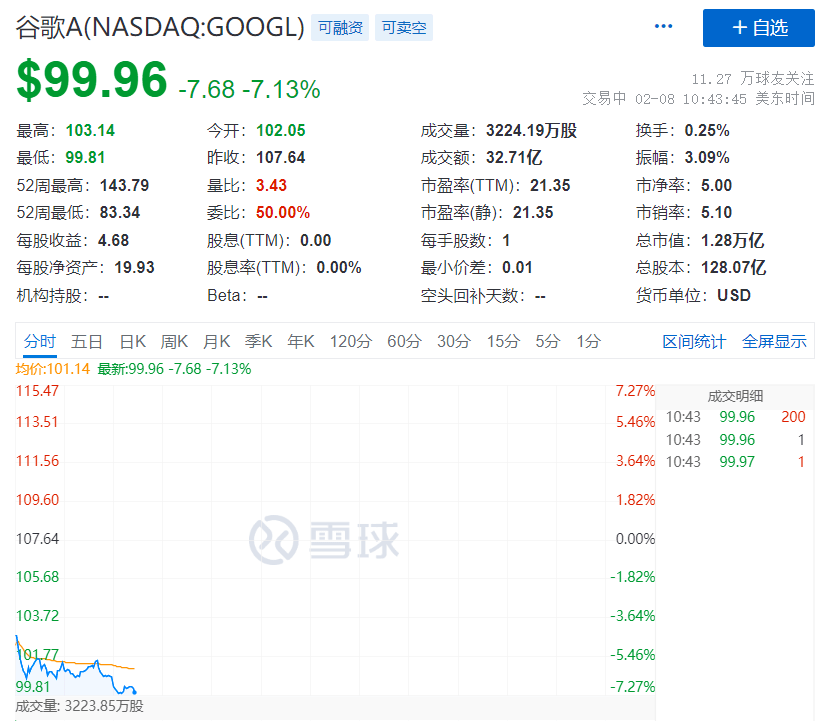The height and width of the screenshot is (721, 832).
Task: Click the 市盈率(TTM) value 21.35
Action: point(550,185)
